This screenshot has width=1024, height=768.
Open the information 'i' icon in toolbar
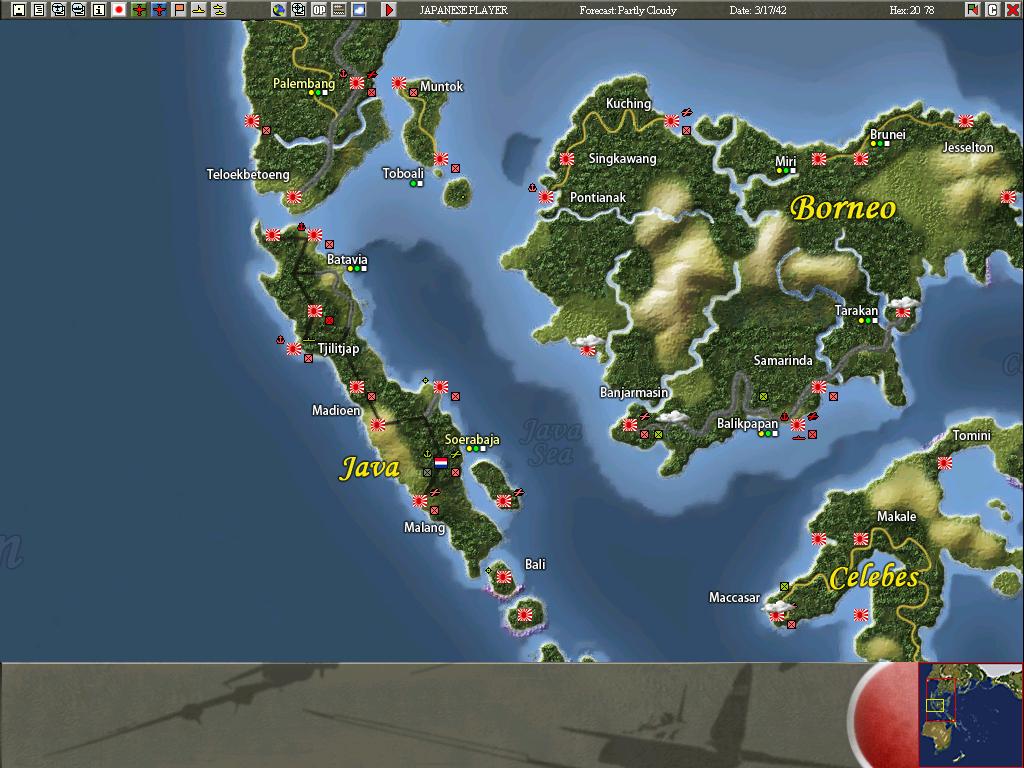point(99,10)
